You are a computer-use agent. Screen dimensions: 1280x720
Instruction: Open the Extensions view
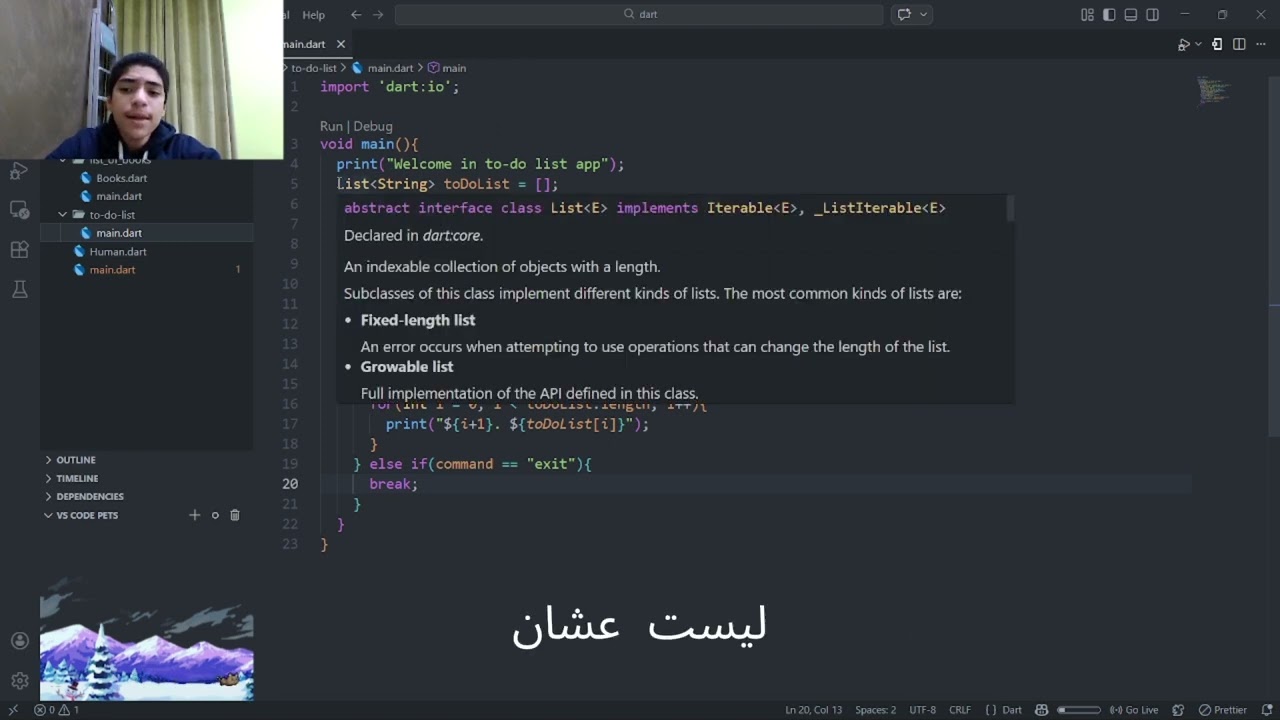pyautogui.click(x=19, y=250)
